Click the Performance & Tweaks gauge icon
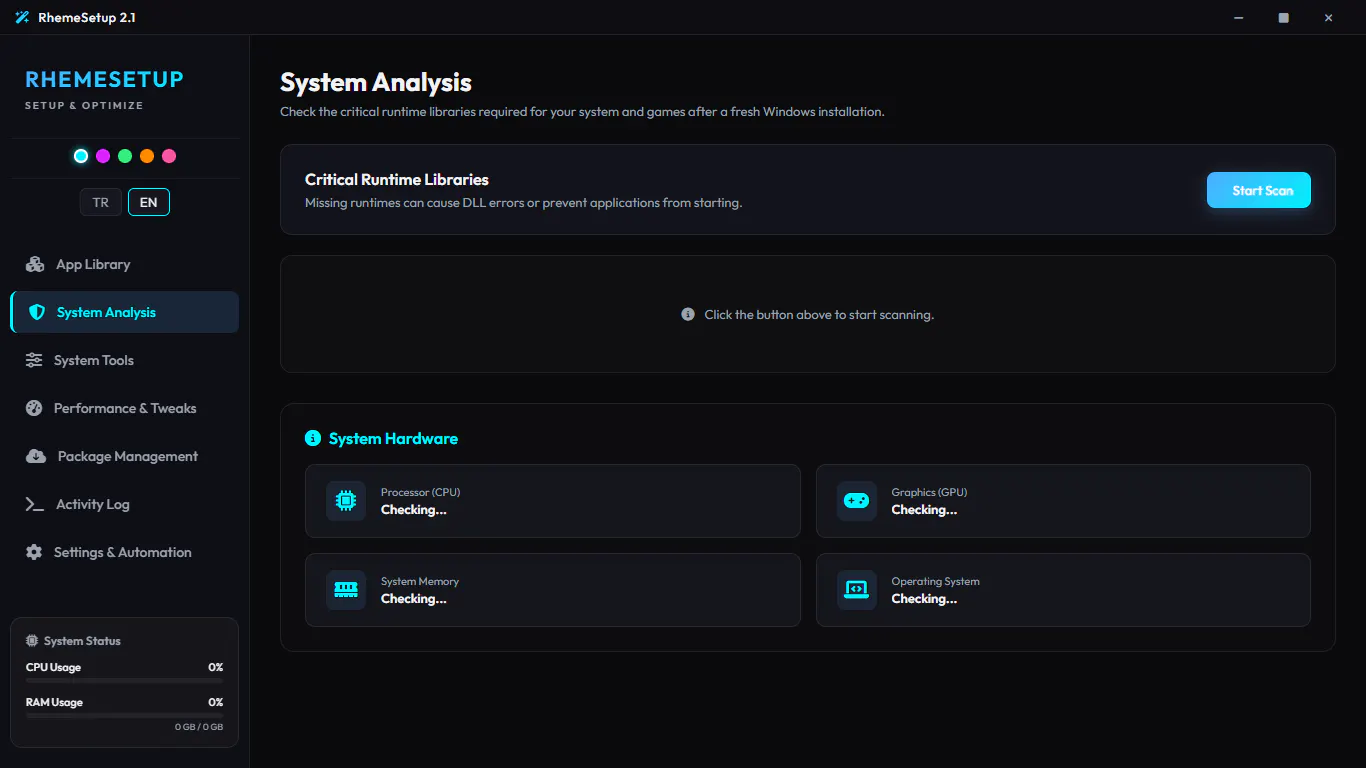Image resolution: width=1366 pixels, height=768 pixels. click(34, 408)
